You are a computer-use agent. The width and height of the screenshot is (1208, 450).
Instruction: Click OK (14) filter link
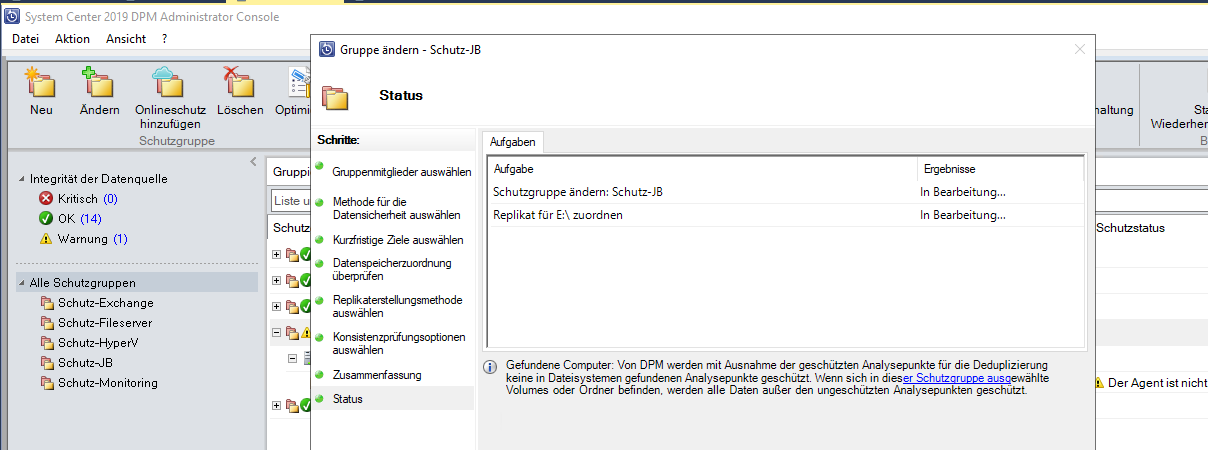click(79, 219)
